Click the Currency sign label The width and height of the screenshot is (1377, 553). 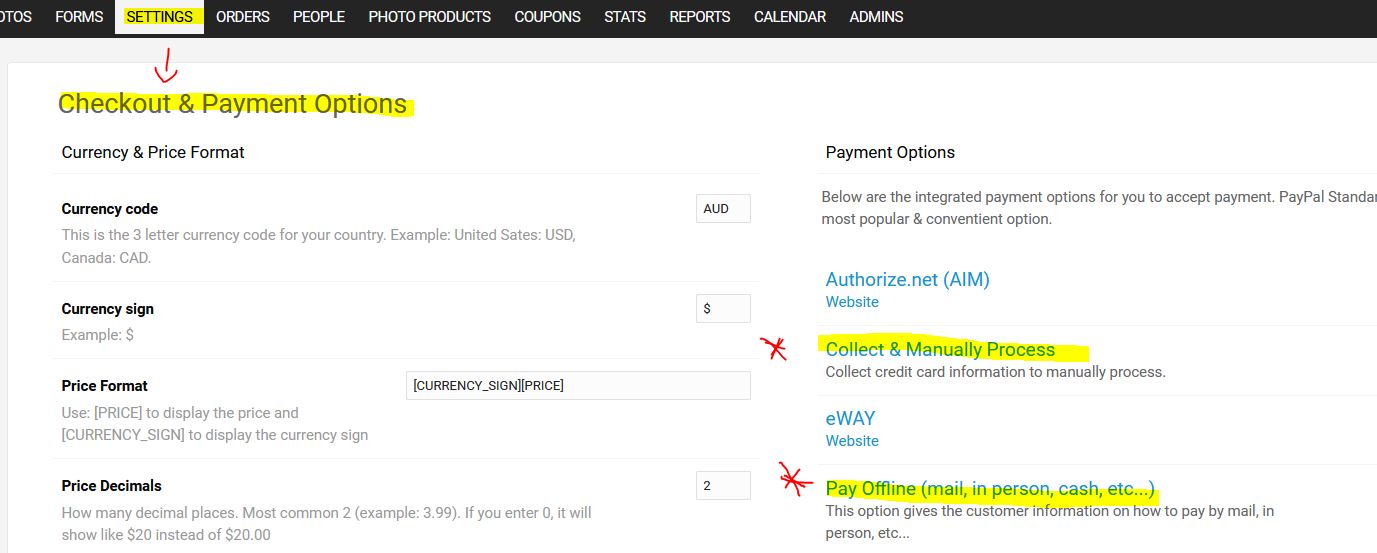click(108, 309)
